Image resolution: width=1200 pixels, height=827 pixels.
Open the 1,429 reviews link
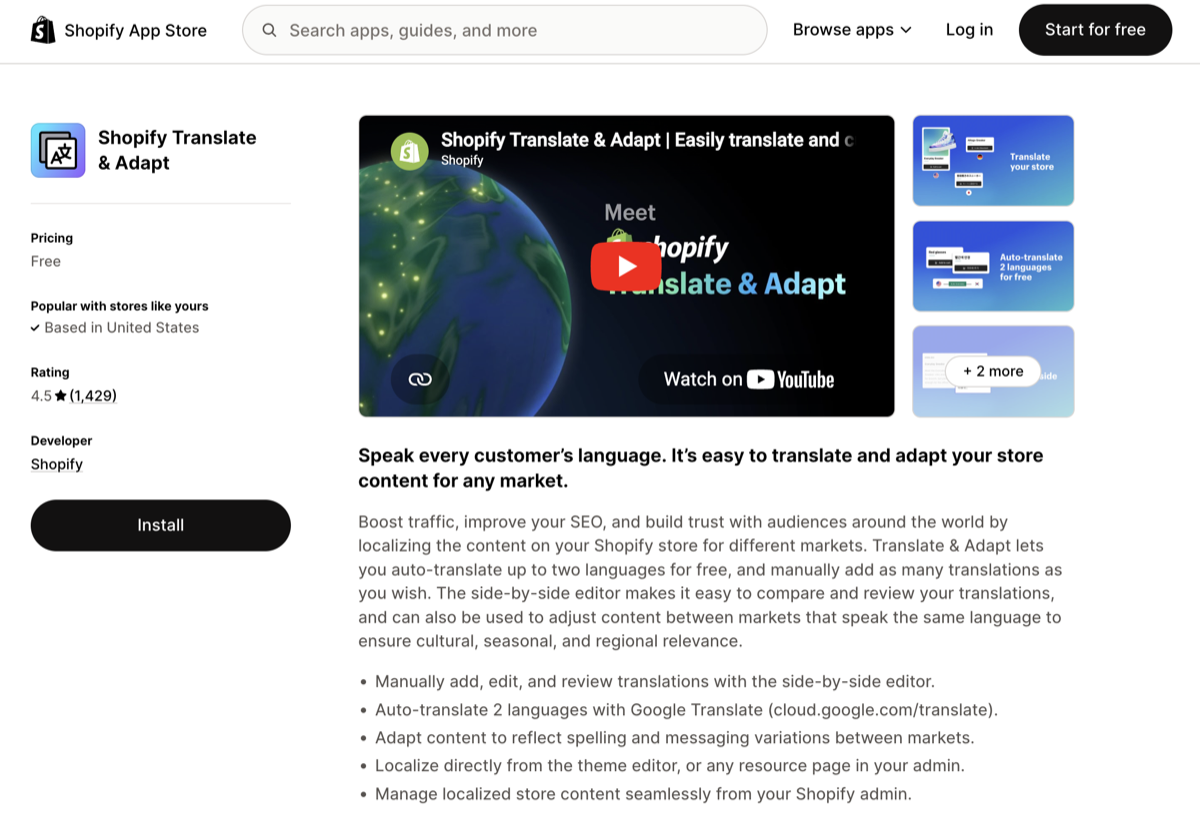pyautogui.click(x=93, y=396)
